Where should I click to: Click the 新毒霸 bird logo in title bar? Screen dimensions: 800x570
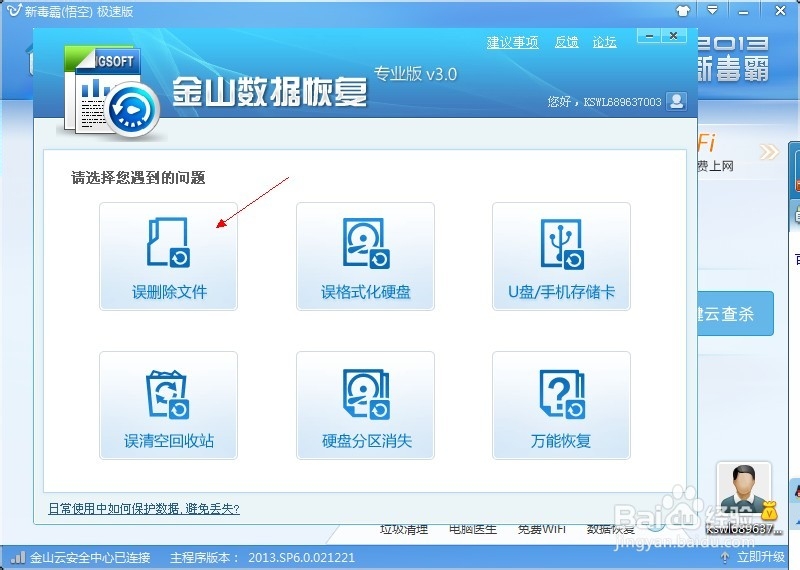[14, 10]
